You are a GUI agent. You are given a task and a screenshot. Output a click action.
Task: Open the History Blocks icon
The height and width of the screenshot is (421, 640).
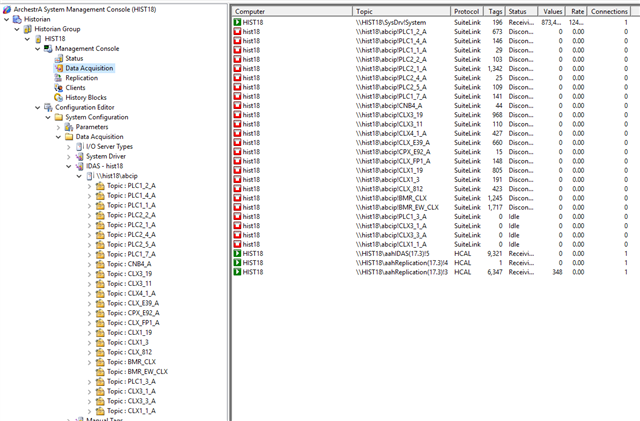pos(59,98)
